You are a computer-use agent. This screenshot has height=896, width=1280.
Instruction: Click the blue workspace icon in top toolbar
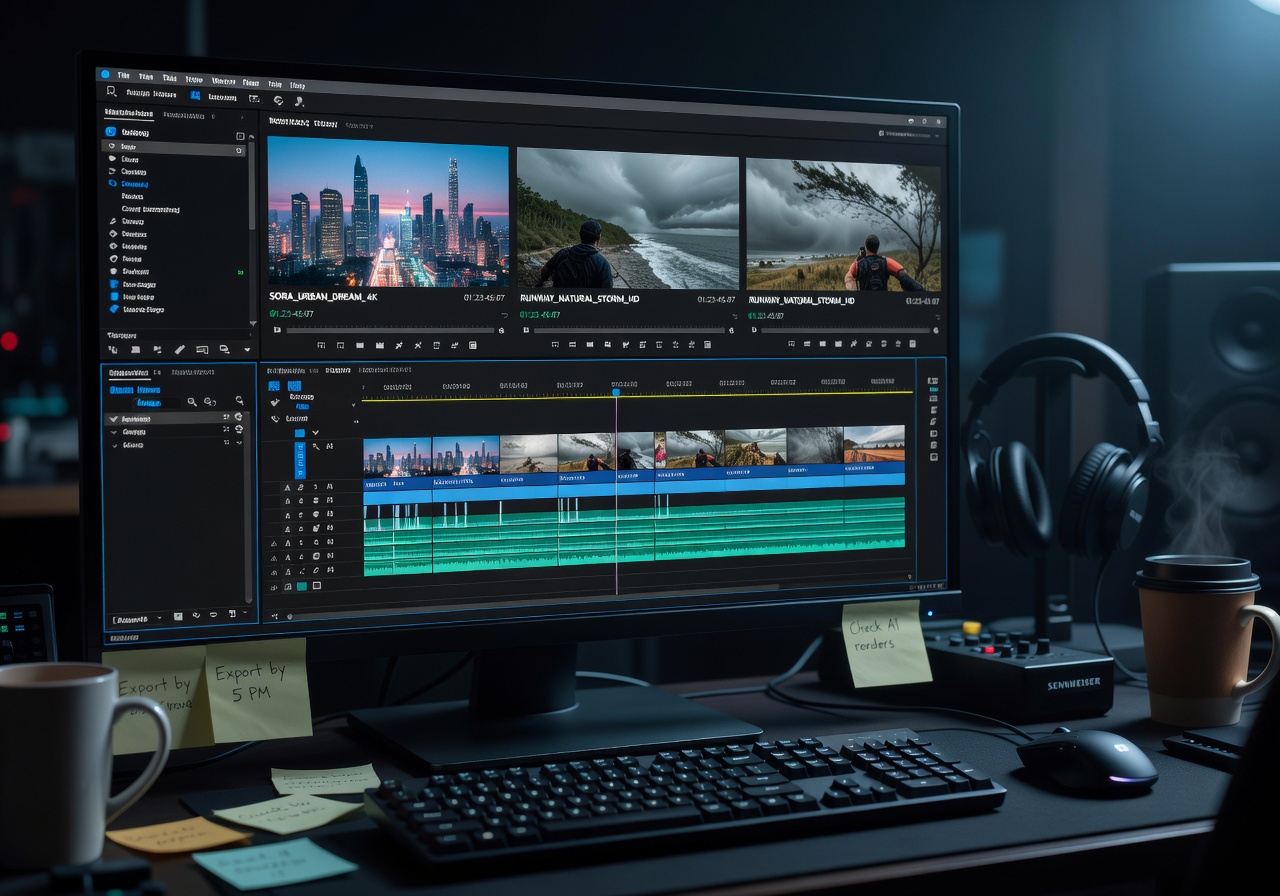click(x=195, y=96)
